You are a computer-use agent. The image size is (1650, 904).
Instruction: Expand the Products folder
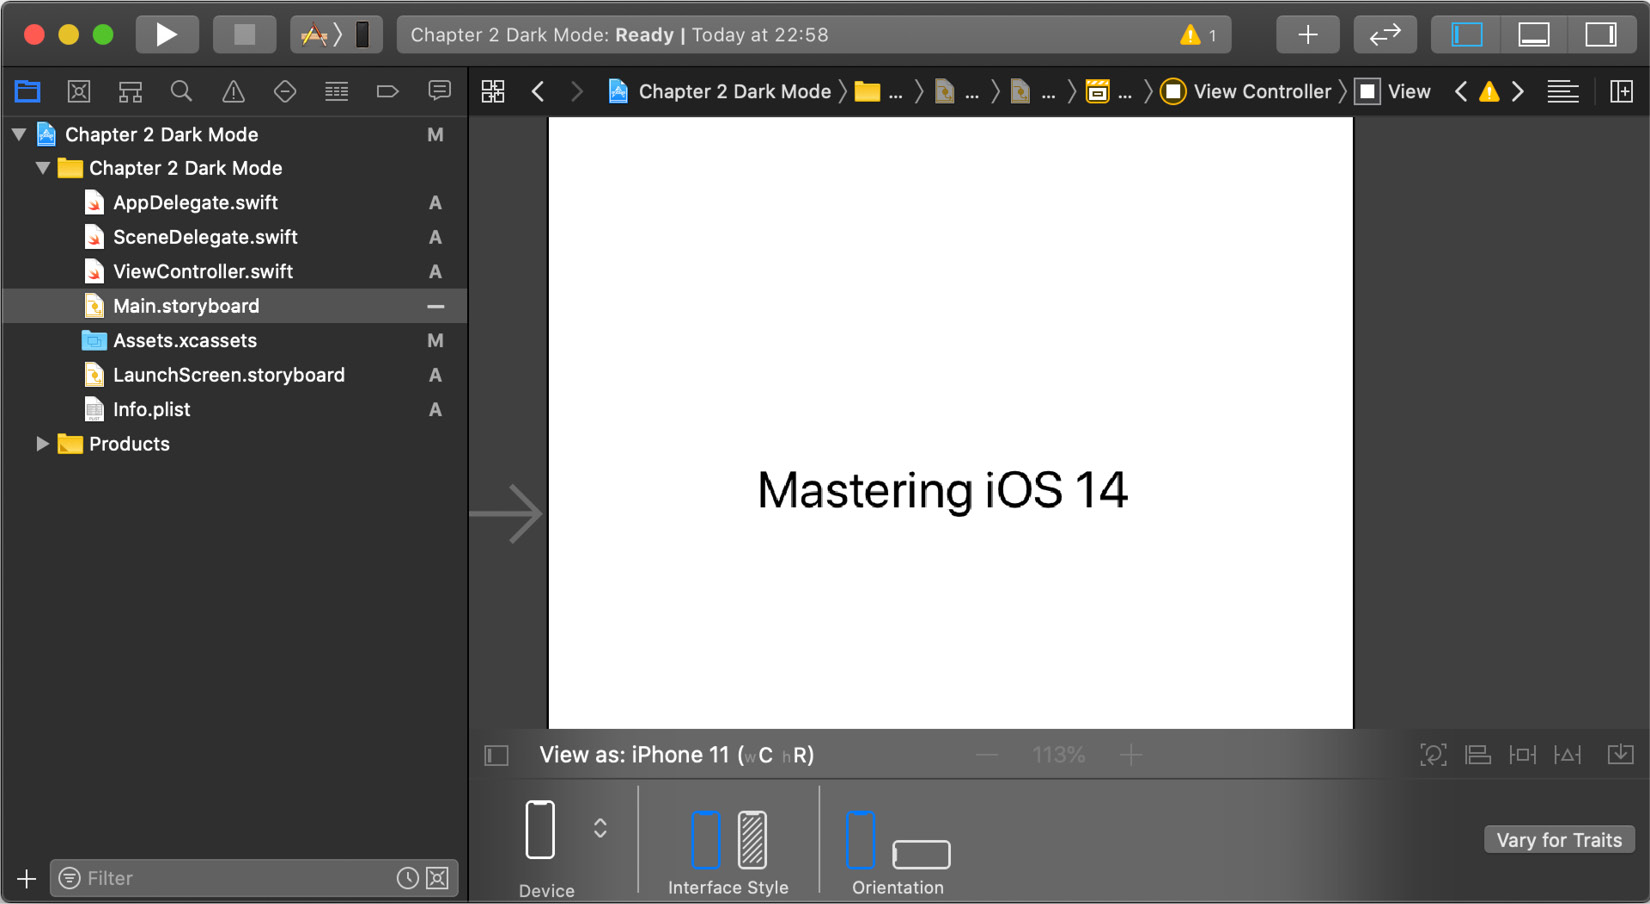[x=43, y=444]
